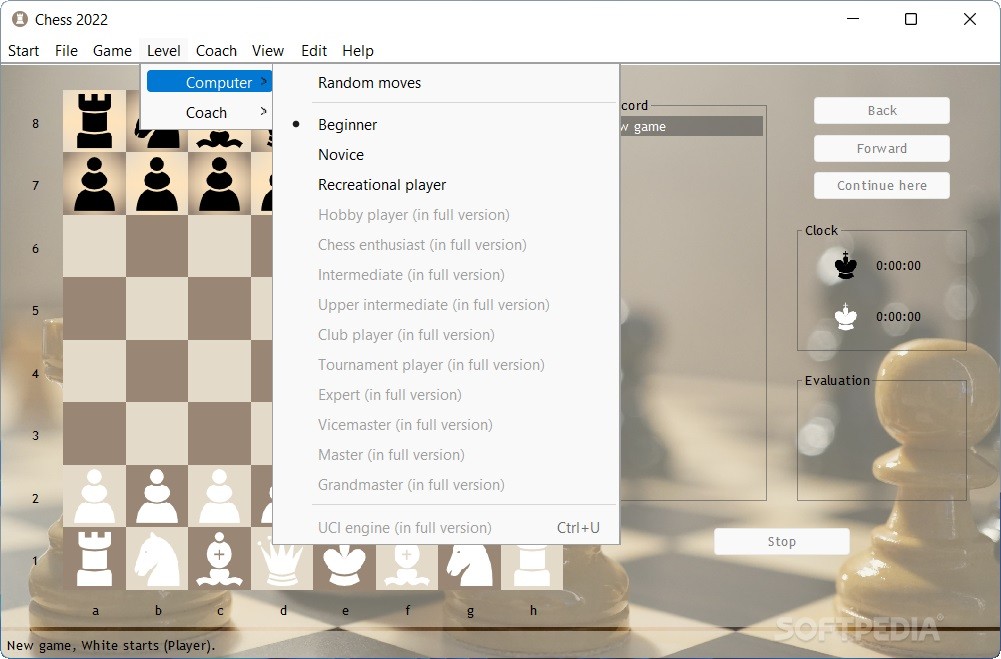Open the File menu
Image resolution: width=1001 pixels, height=659 pixels.
(66, 50)
